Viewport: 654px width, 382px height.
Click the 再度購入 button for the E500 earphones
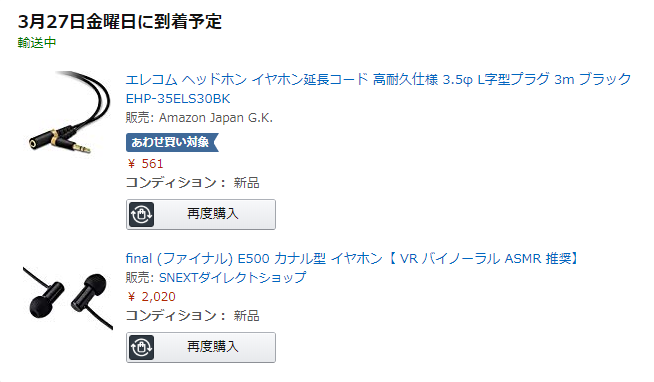click(201, 347)
